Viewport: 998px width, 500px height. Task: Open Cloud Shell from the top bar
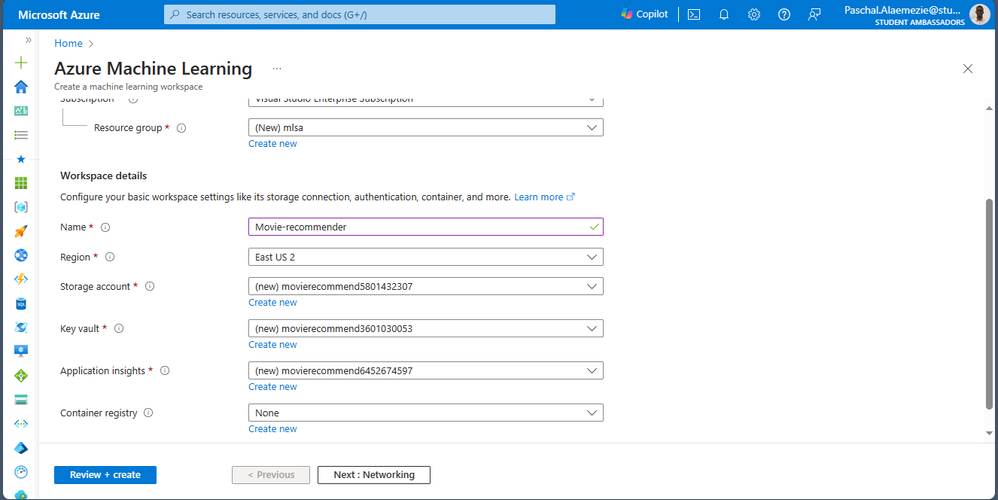point(693,14)
